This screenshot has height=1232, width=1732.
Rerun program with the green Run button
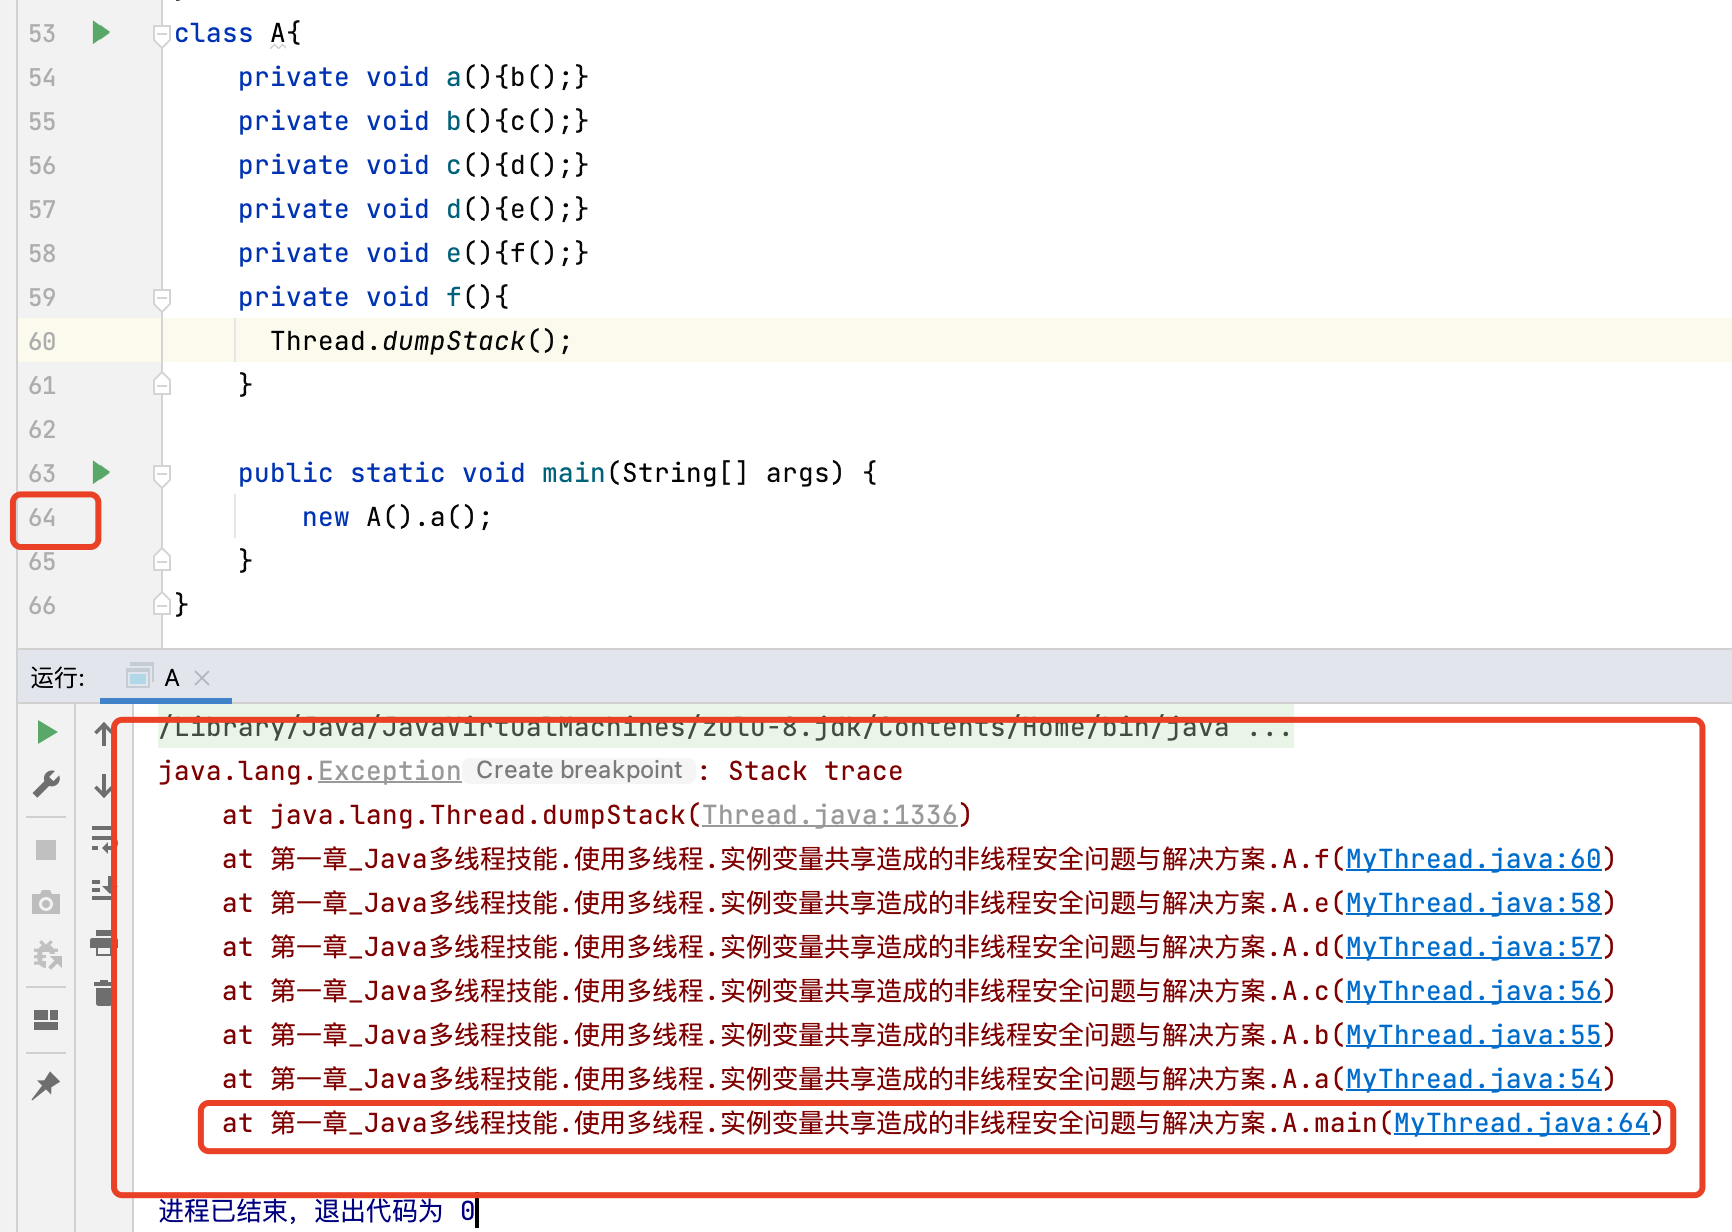pyautogui.click(x=46, y=732)
